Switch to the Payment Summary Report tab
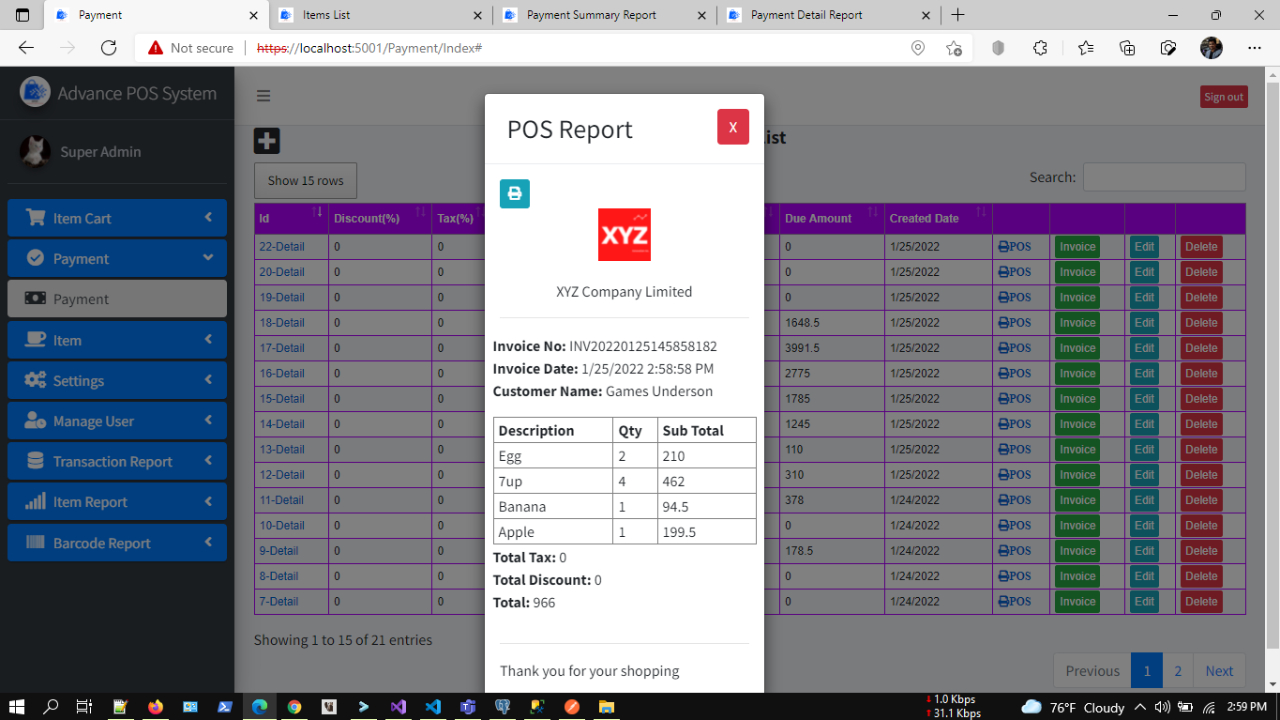 click(592, 15)
